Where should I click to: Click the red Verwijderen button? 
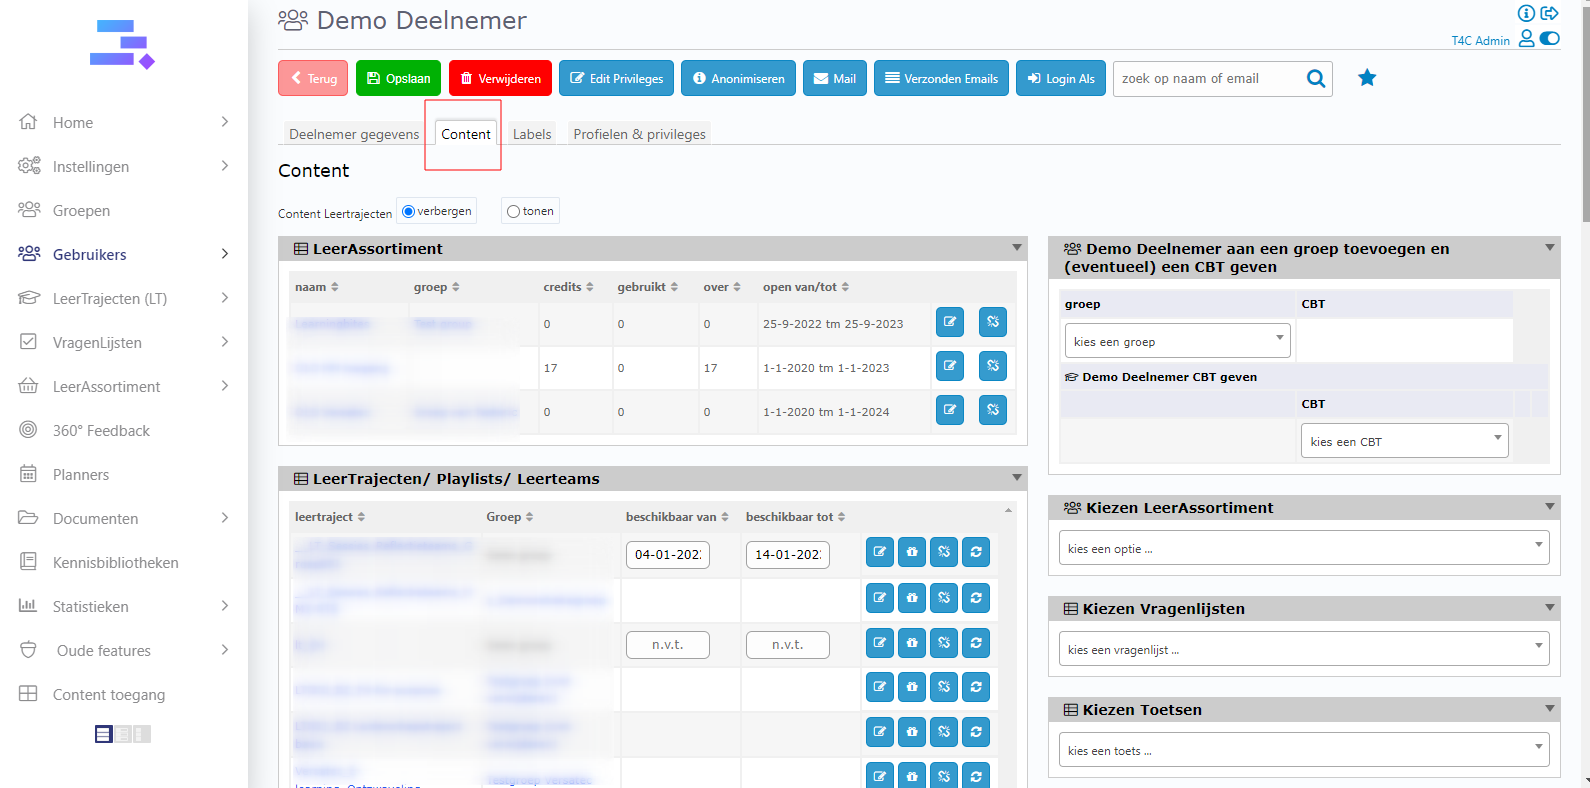500,78
